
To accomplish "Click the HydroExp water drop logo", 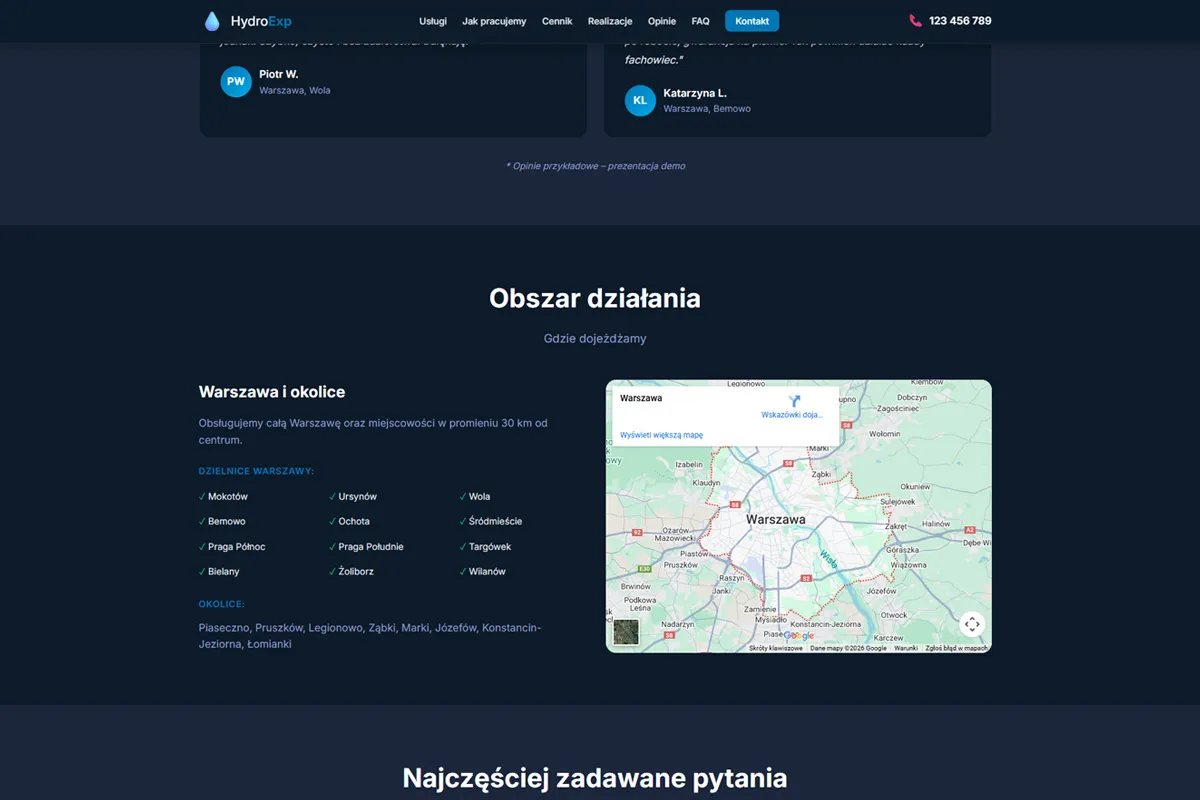I will (212, 21).
